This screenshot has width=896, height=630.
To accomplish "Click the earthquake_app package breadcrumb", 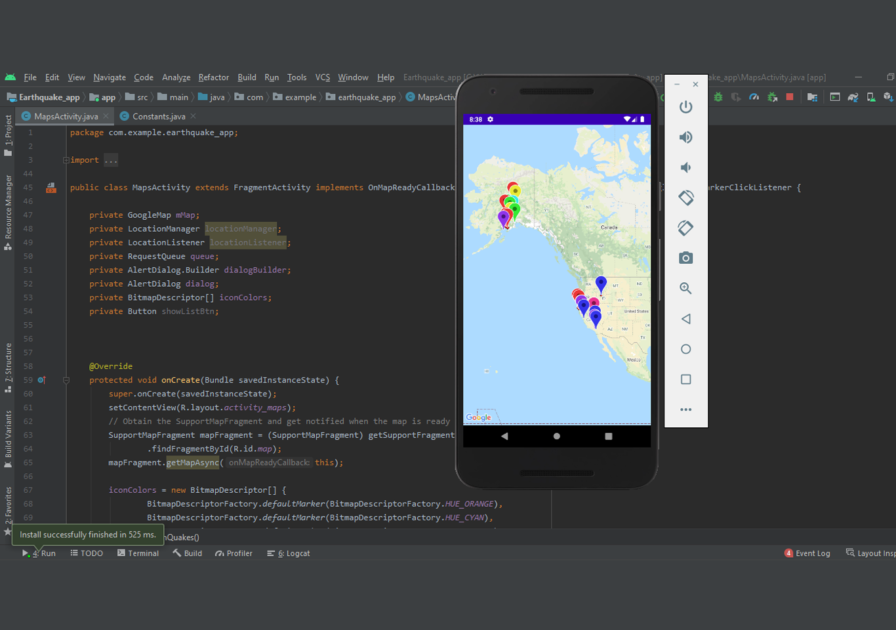I will (361, 97).
